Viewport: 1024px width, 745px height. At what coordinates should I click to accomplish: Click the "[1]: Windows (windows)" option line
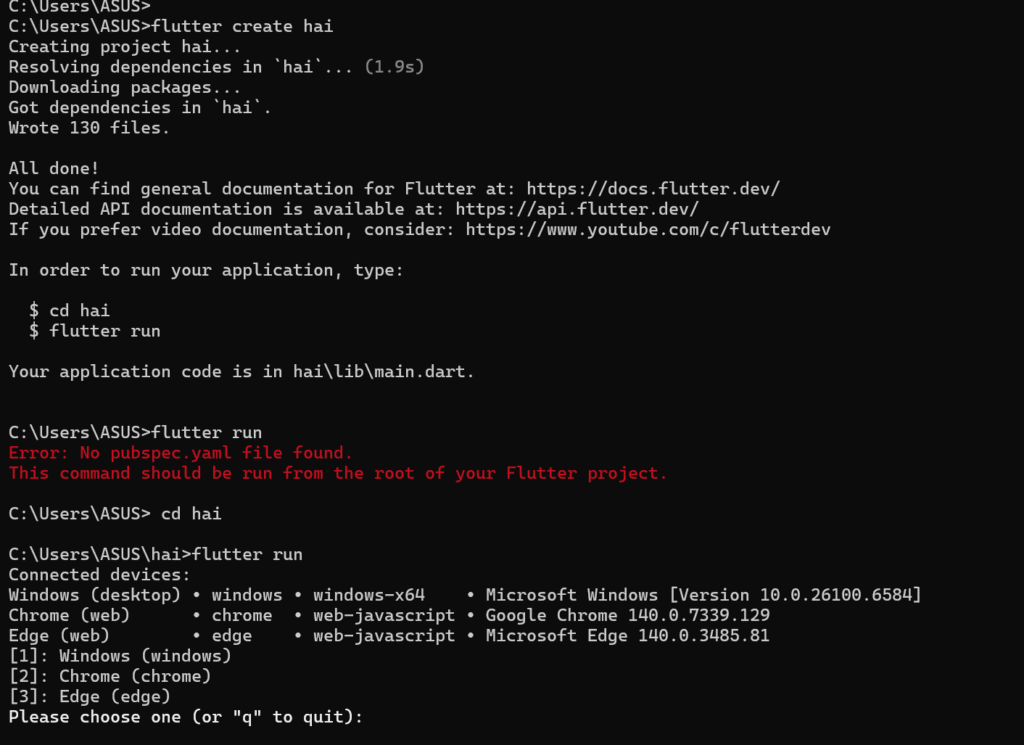pyautogui.click(x=120, y=656)
